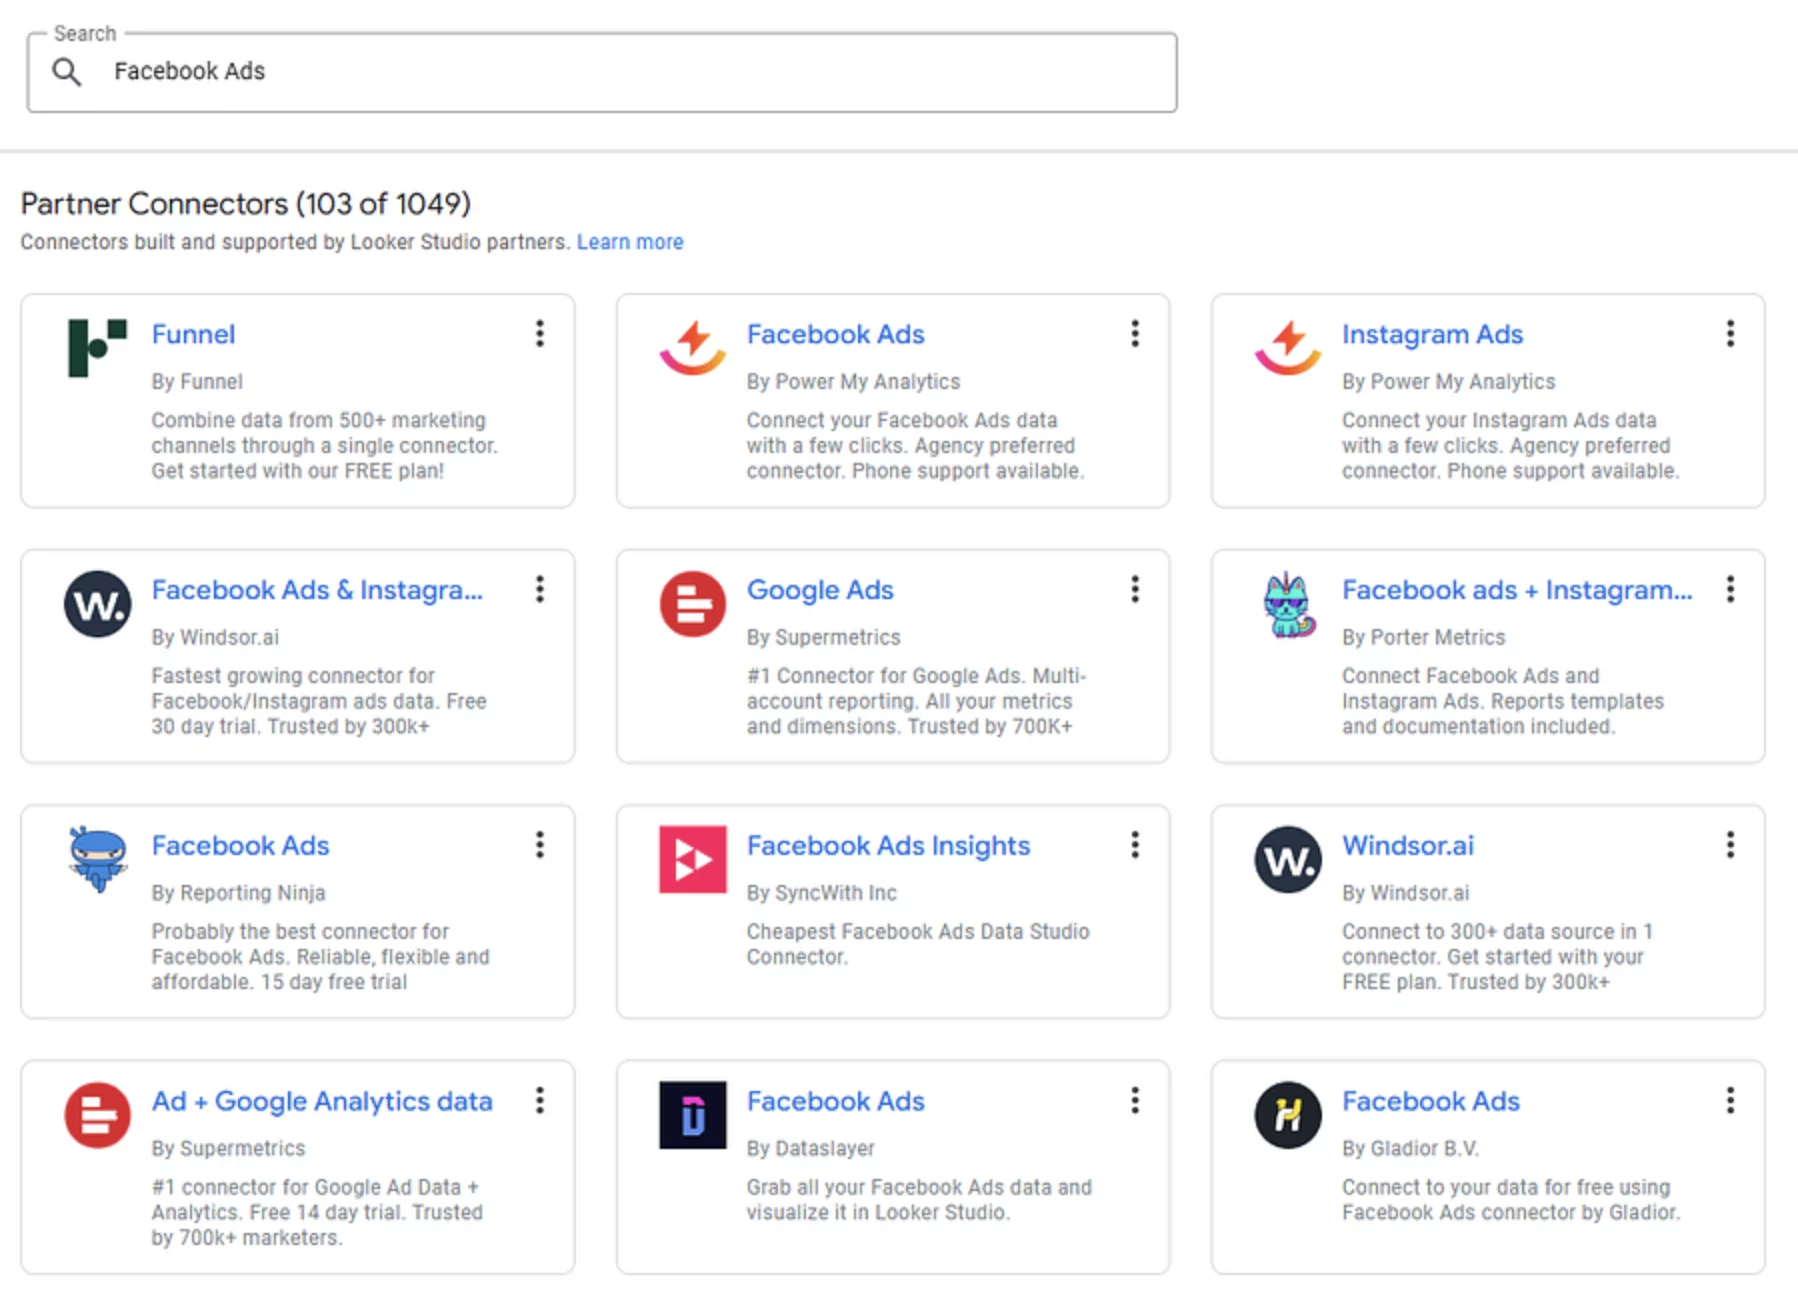
Task: Click Ad + Google Analytics data logo
Action: coord(97,1115)
